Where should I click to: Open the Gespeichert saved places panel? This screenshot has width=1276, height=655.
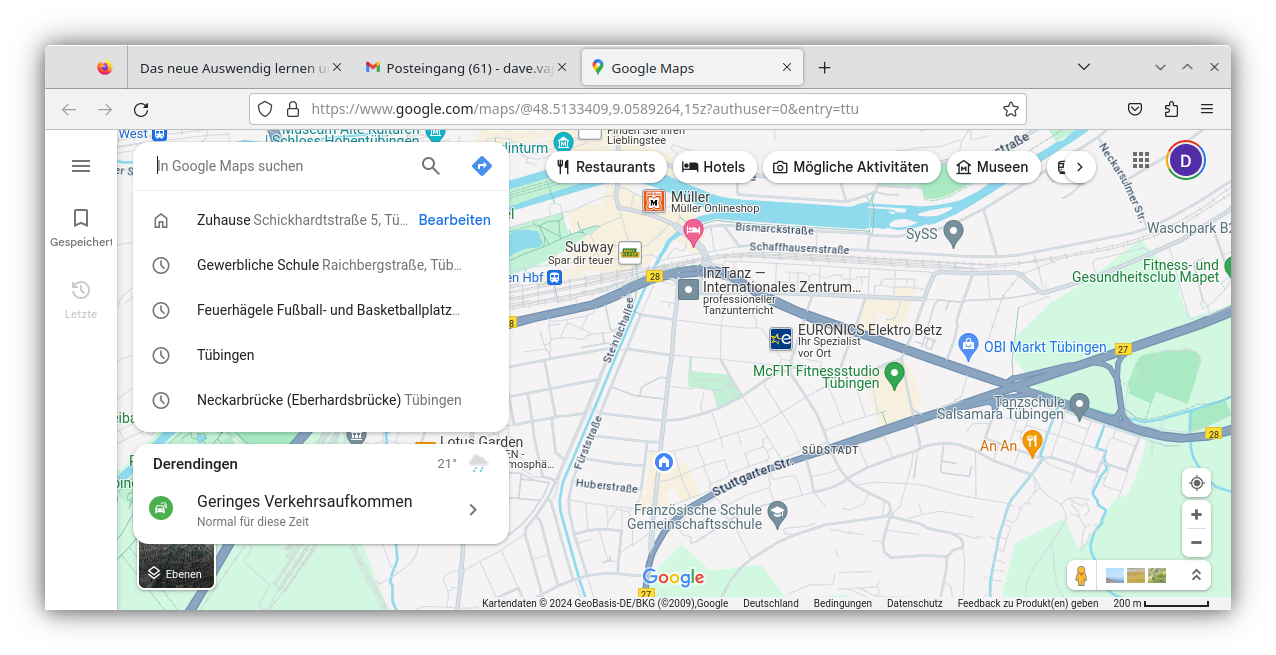coord(81,227)
